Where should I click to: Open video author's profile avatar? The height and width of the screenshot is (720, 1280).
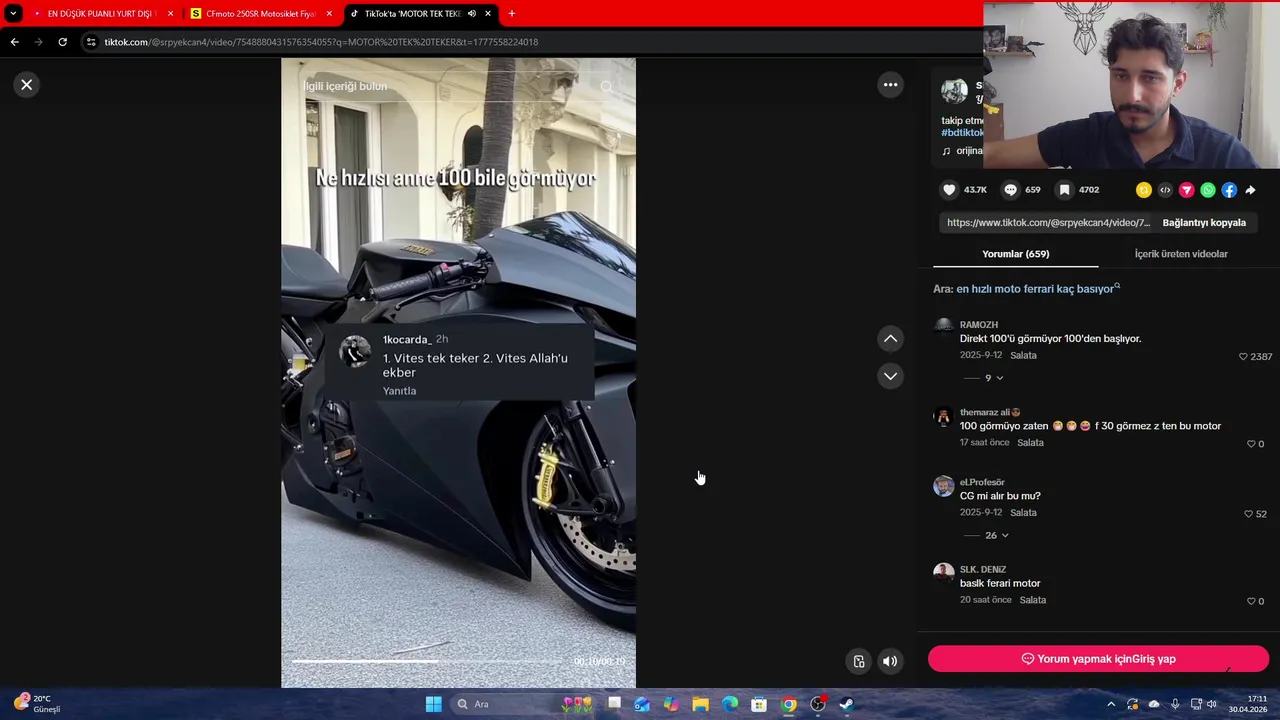954,91
